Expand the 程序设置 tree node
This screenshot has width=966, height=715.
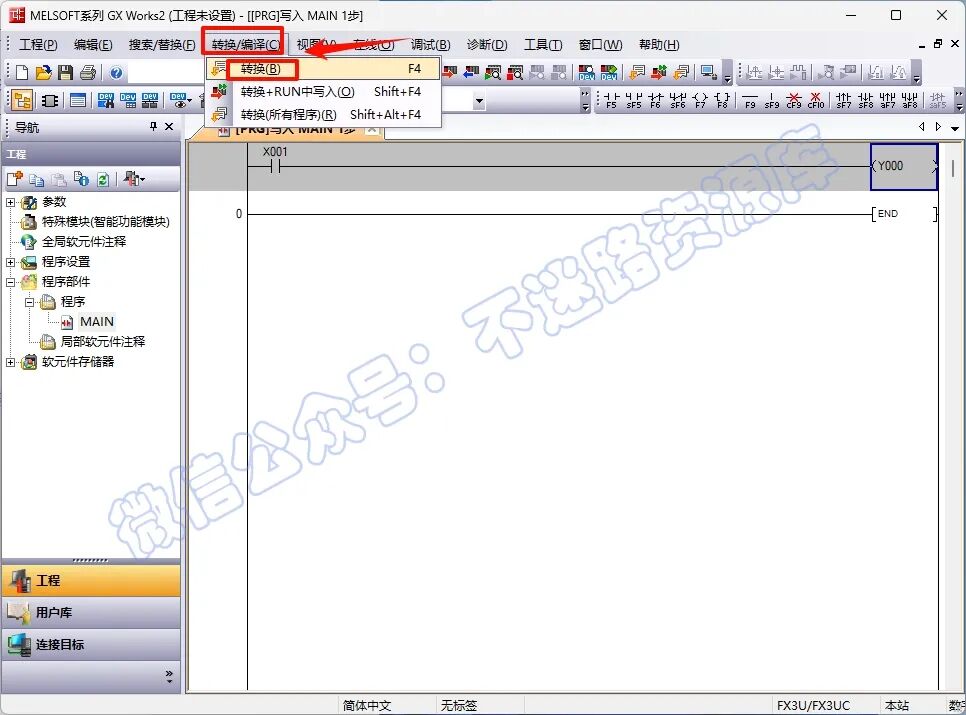[x=10, y=262]
